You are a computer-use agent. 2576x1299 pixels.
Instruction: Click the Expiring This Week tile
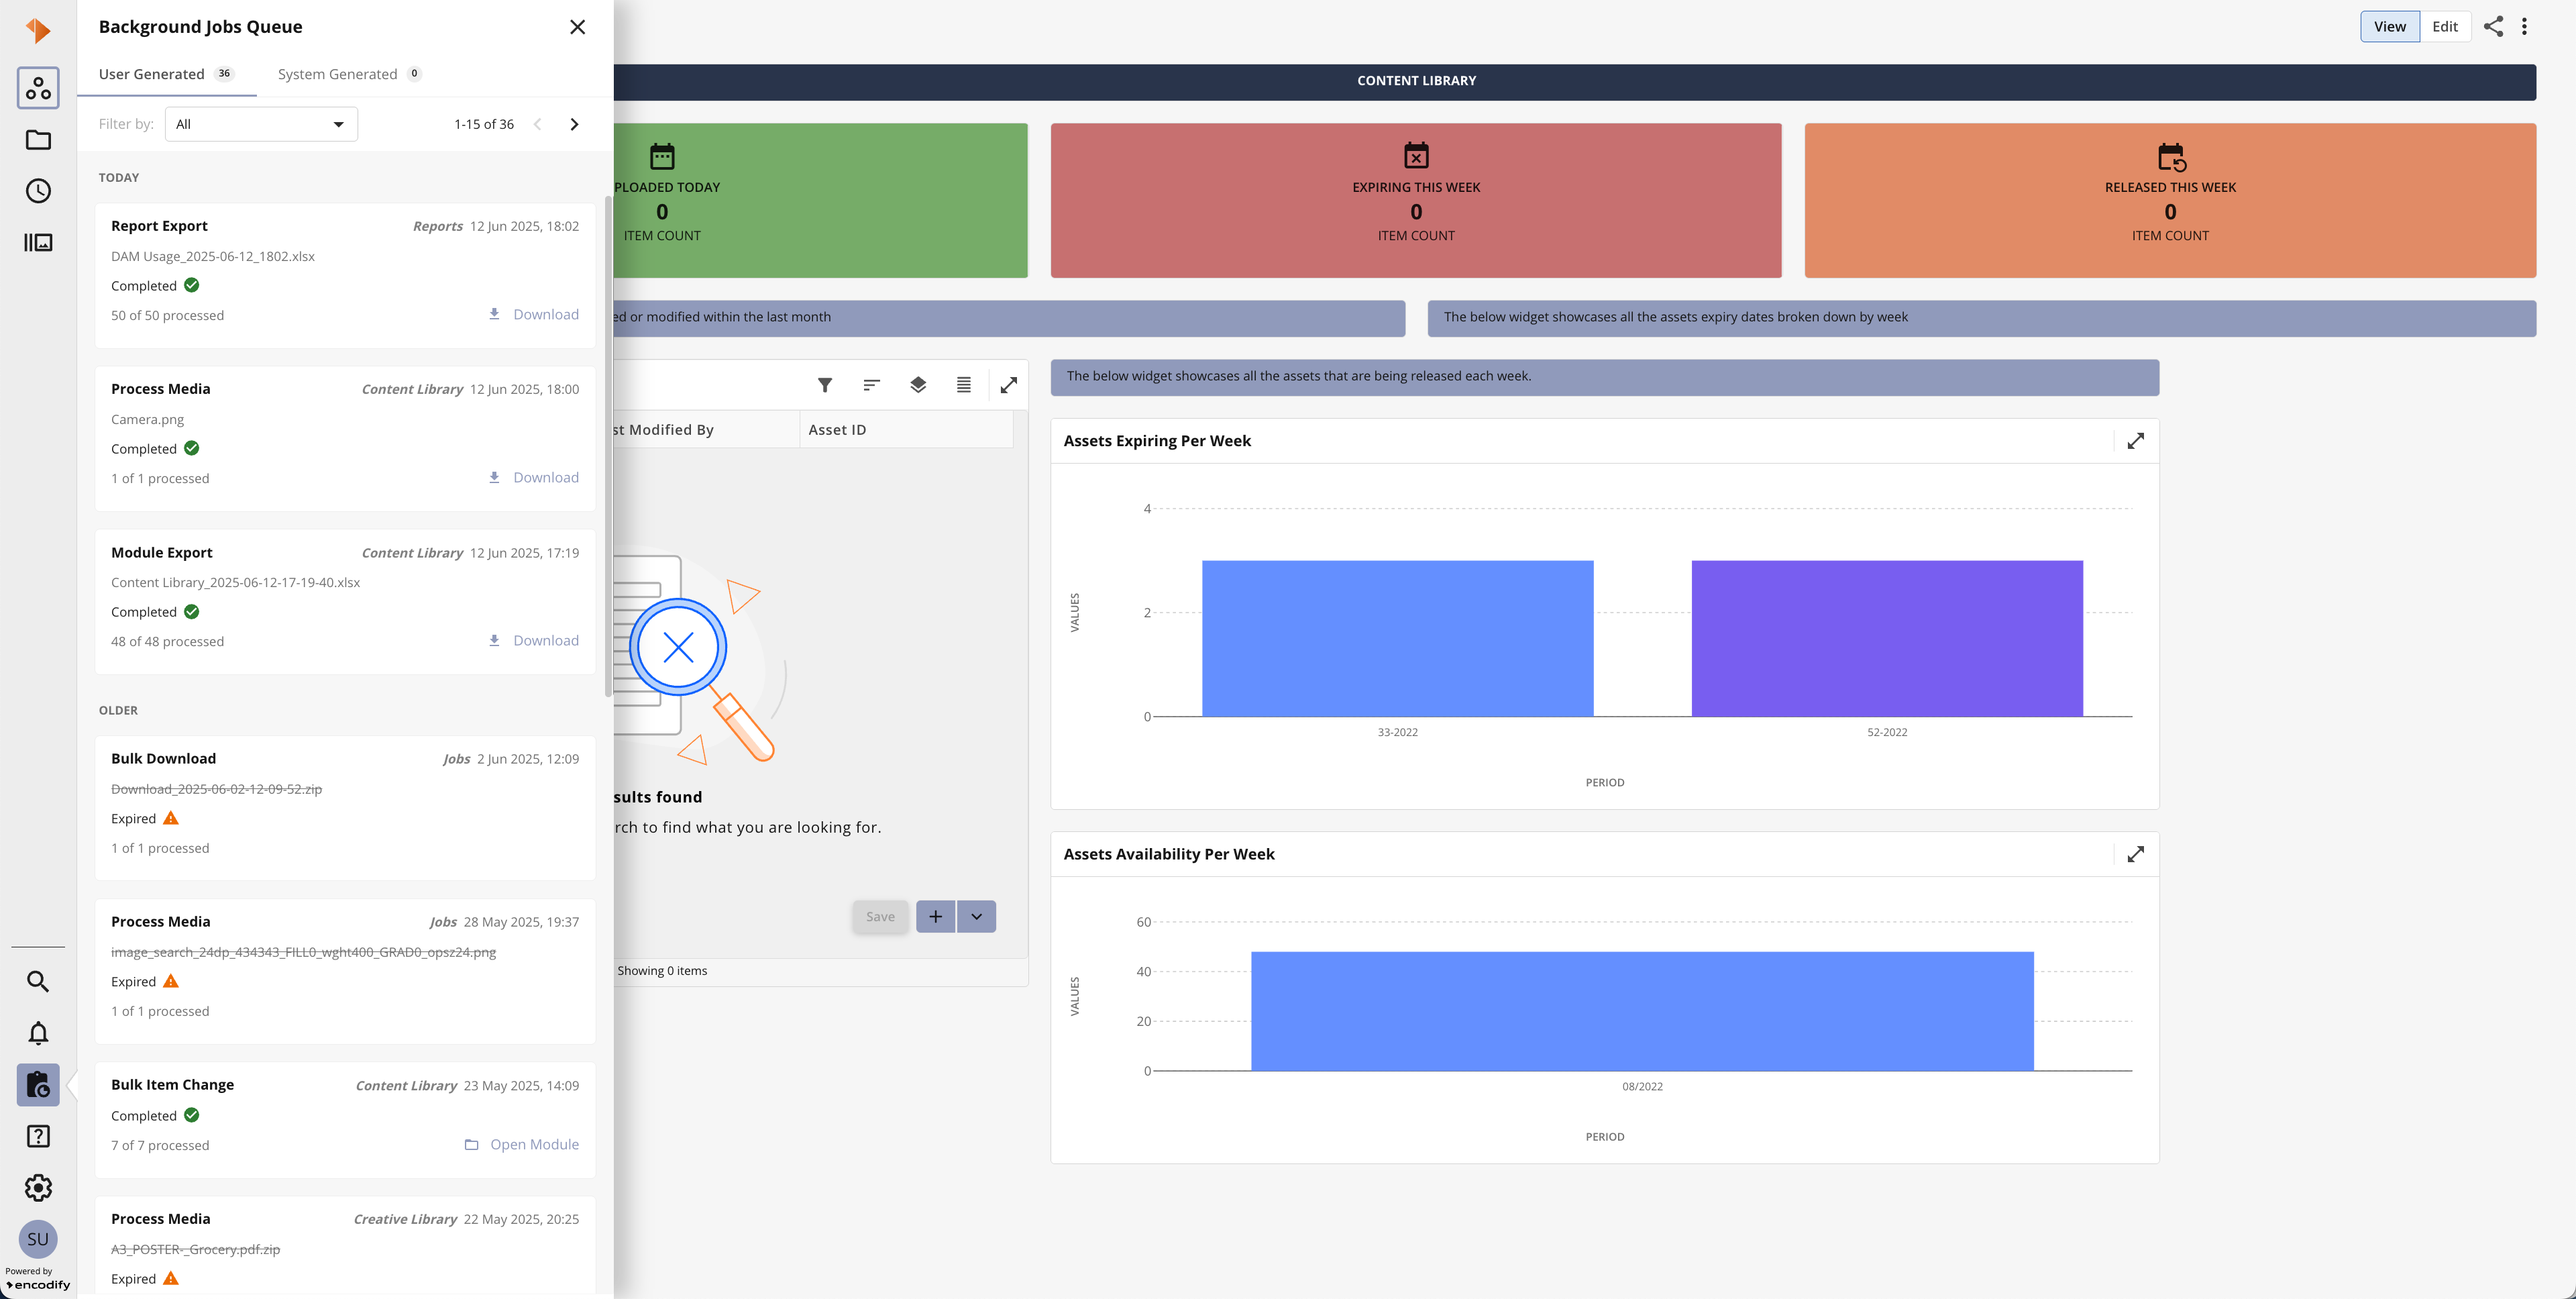click(x=1416, y=200)
